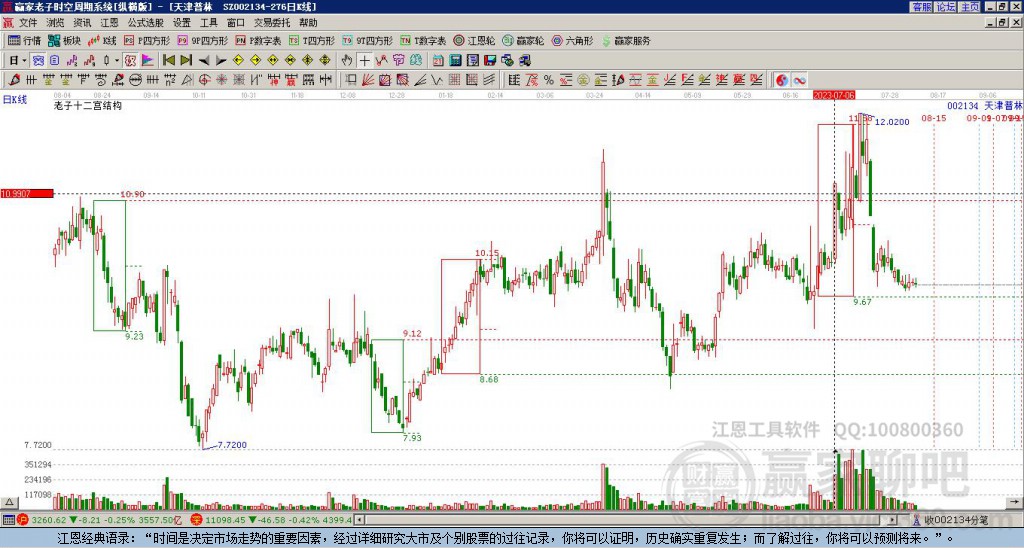Open the P数字表 tool
This screenshot has width=1024, height=548.
coord(259,40)
